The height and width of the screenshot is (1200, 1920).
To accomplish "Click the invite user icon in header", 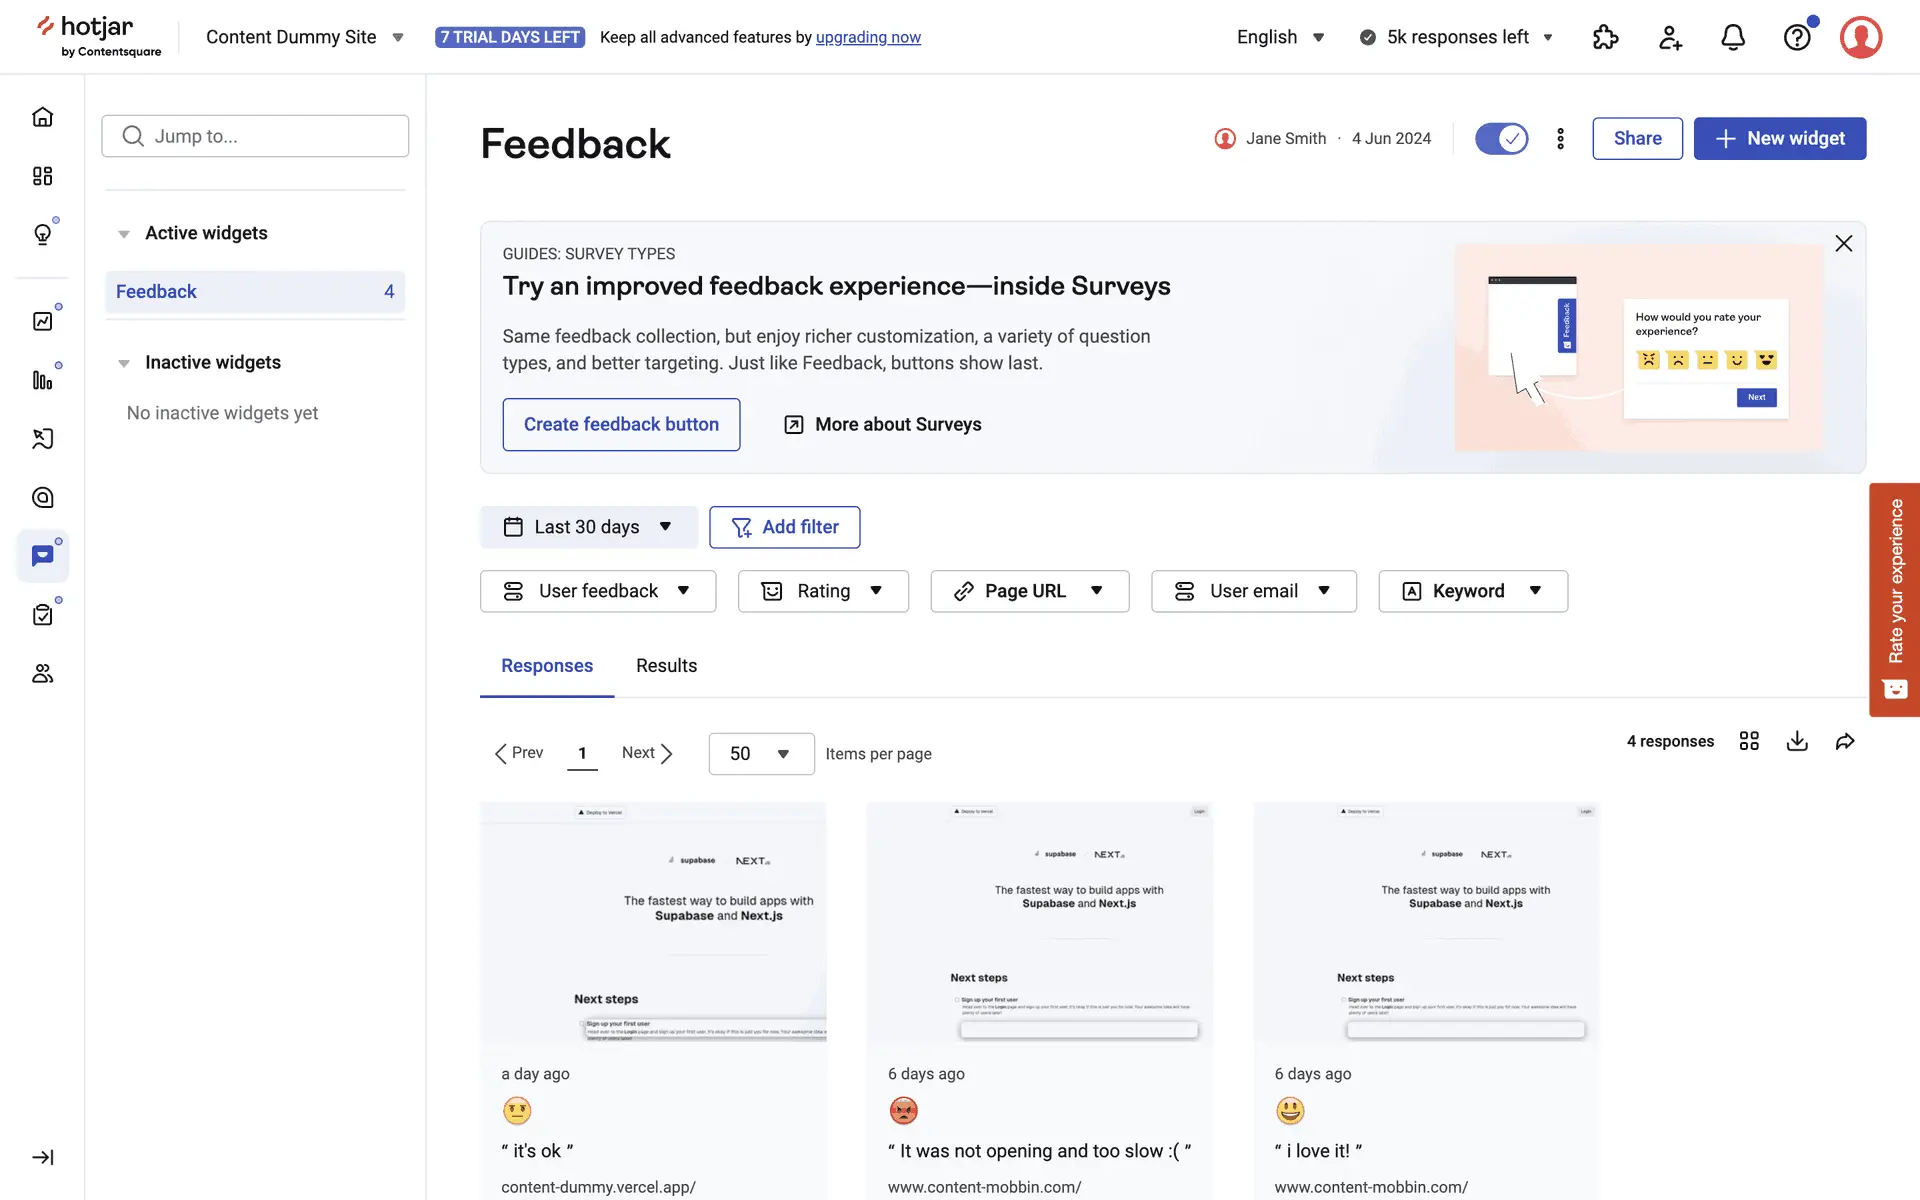I will 1670,37.
